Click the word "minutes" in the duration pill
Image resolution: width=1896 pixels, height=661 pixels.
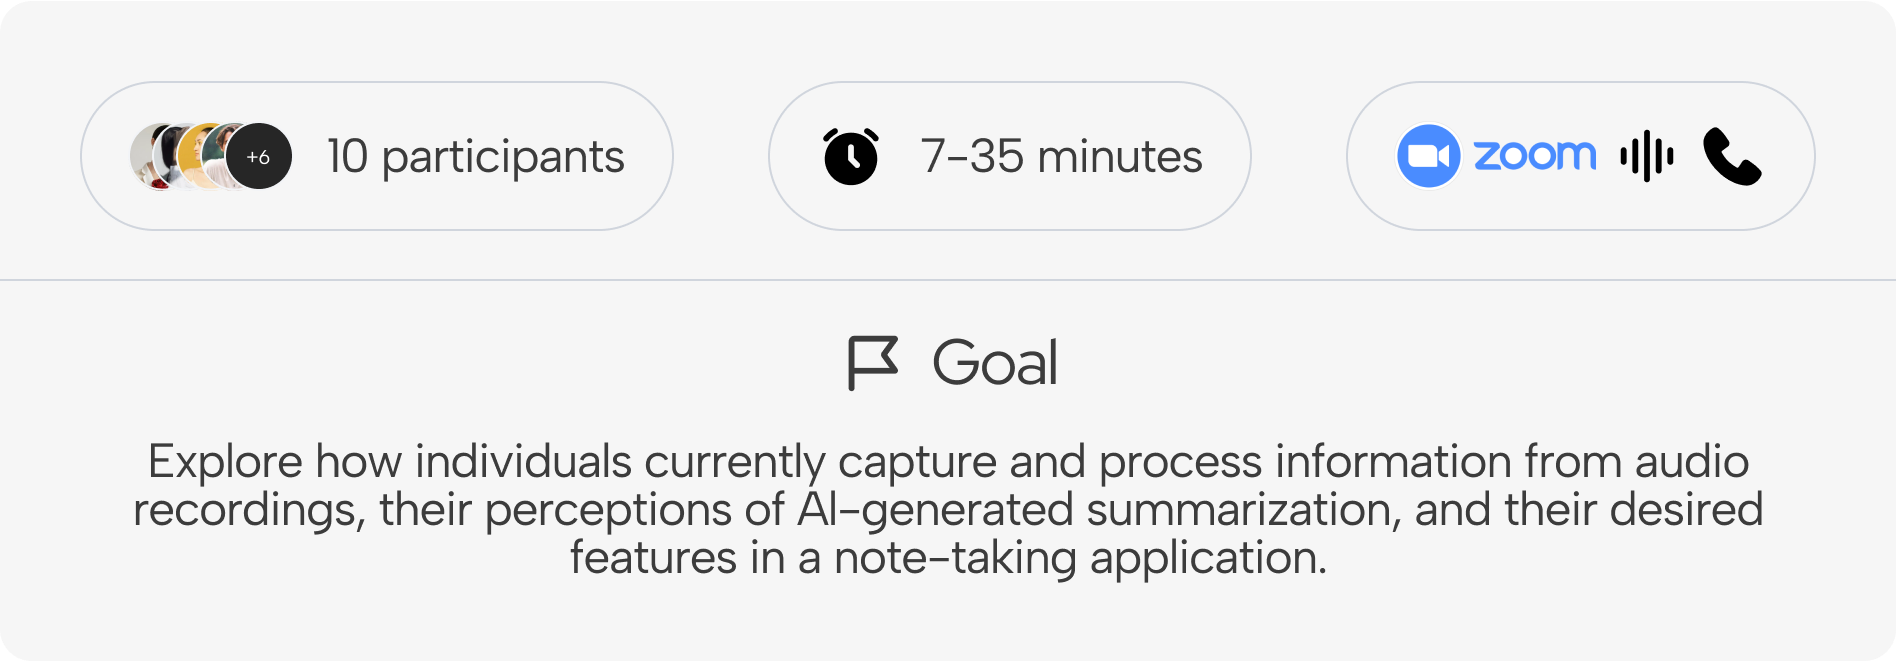(x=1119, y=157)
